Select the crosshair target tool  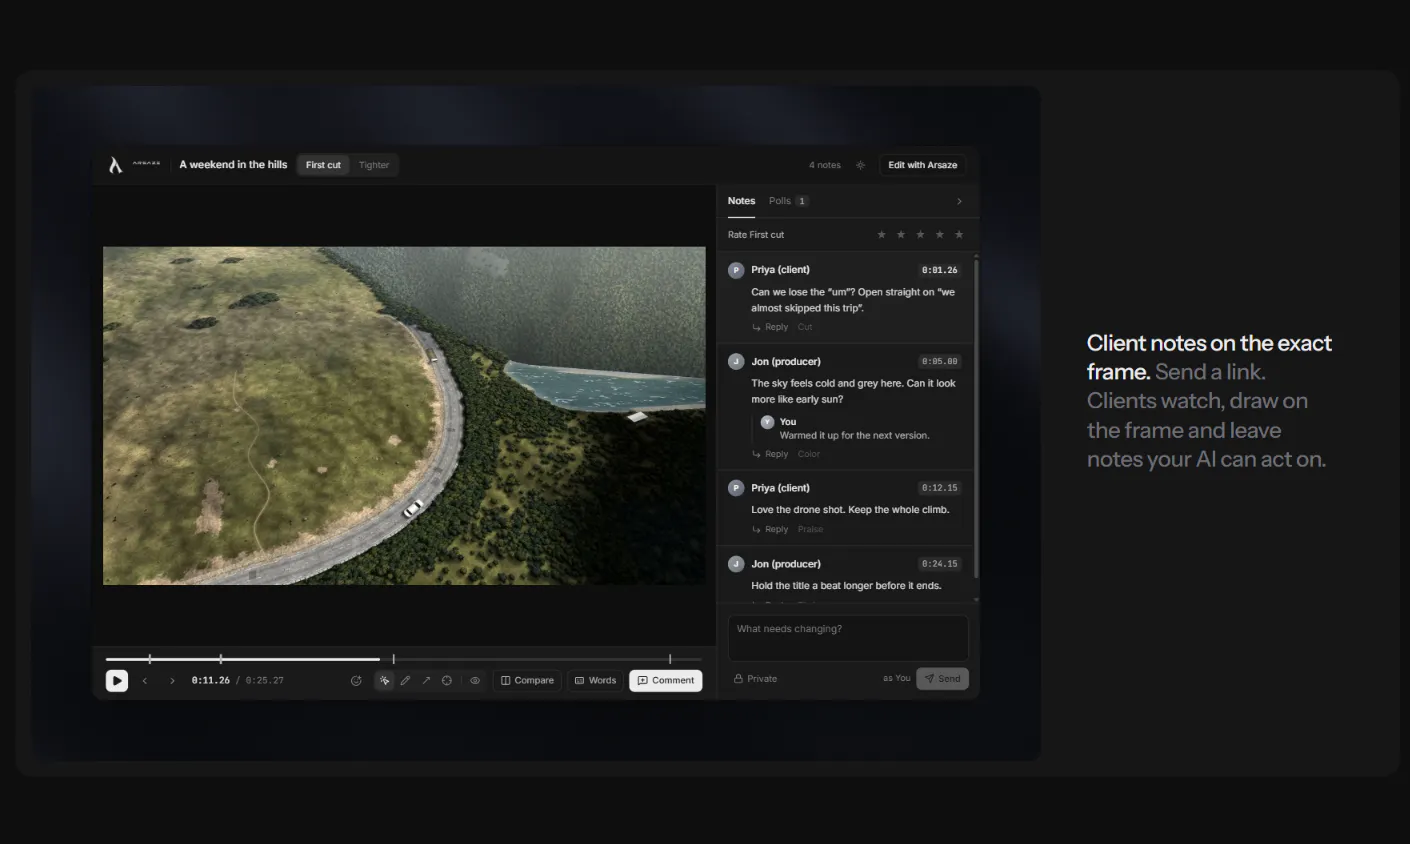[x=447, y=680]
